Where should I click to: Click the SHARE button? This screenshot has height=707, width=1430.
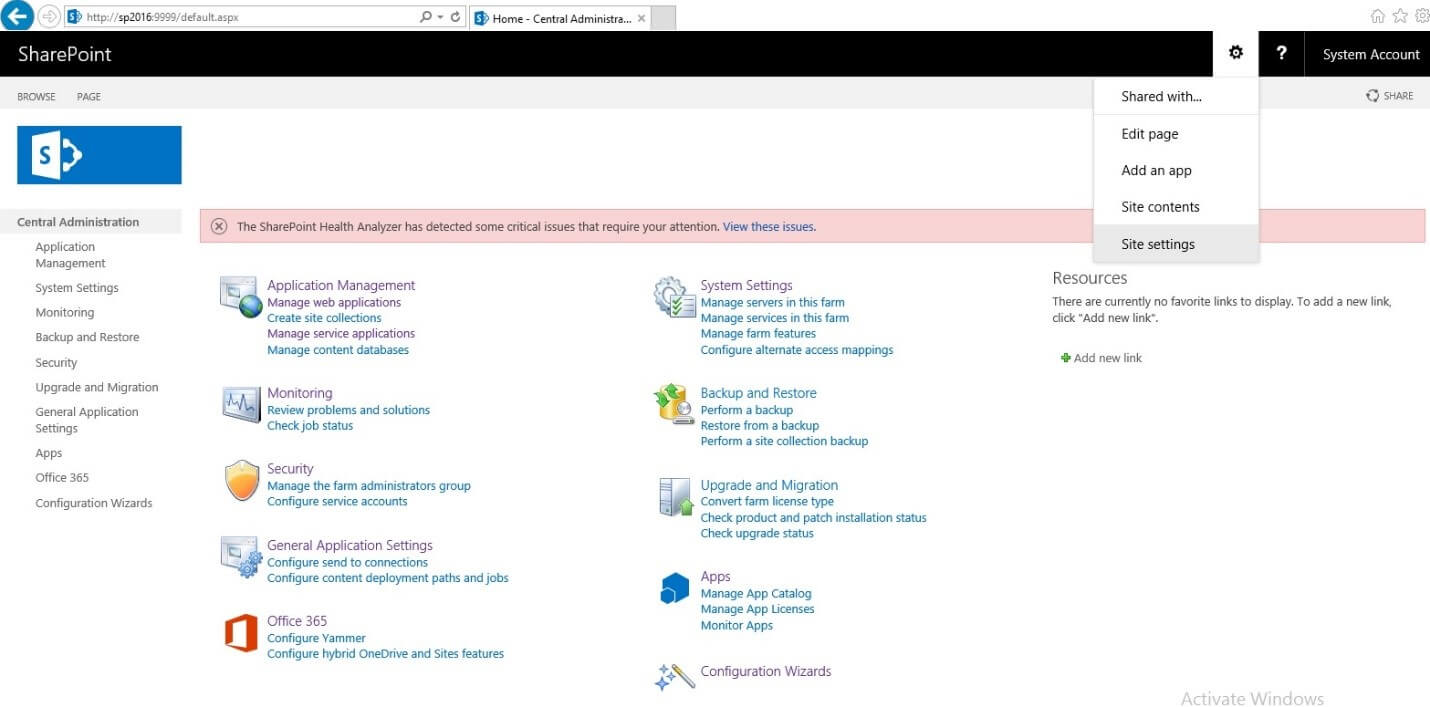coord(1390,96)
